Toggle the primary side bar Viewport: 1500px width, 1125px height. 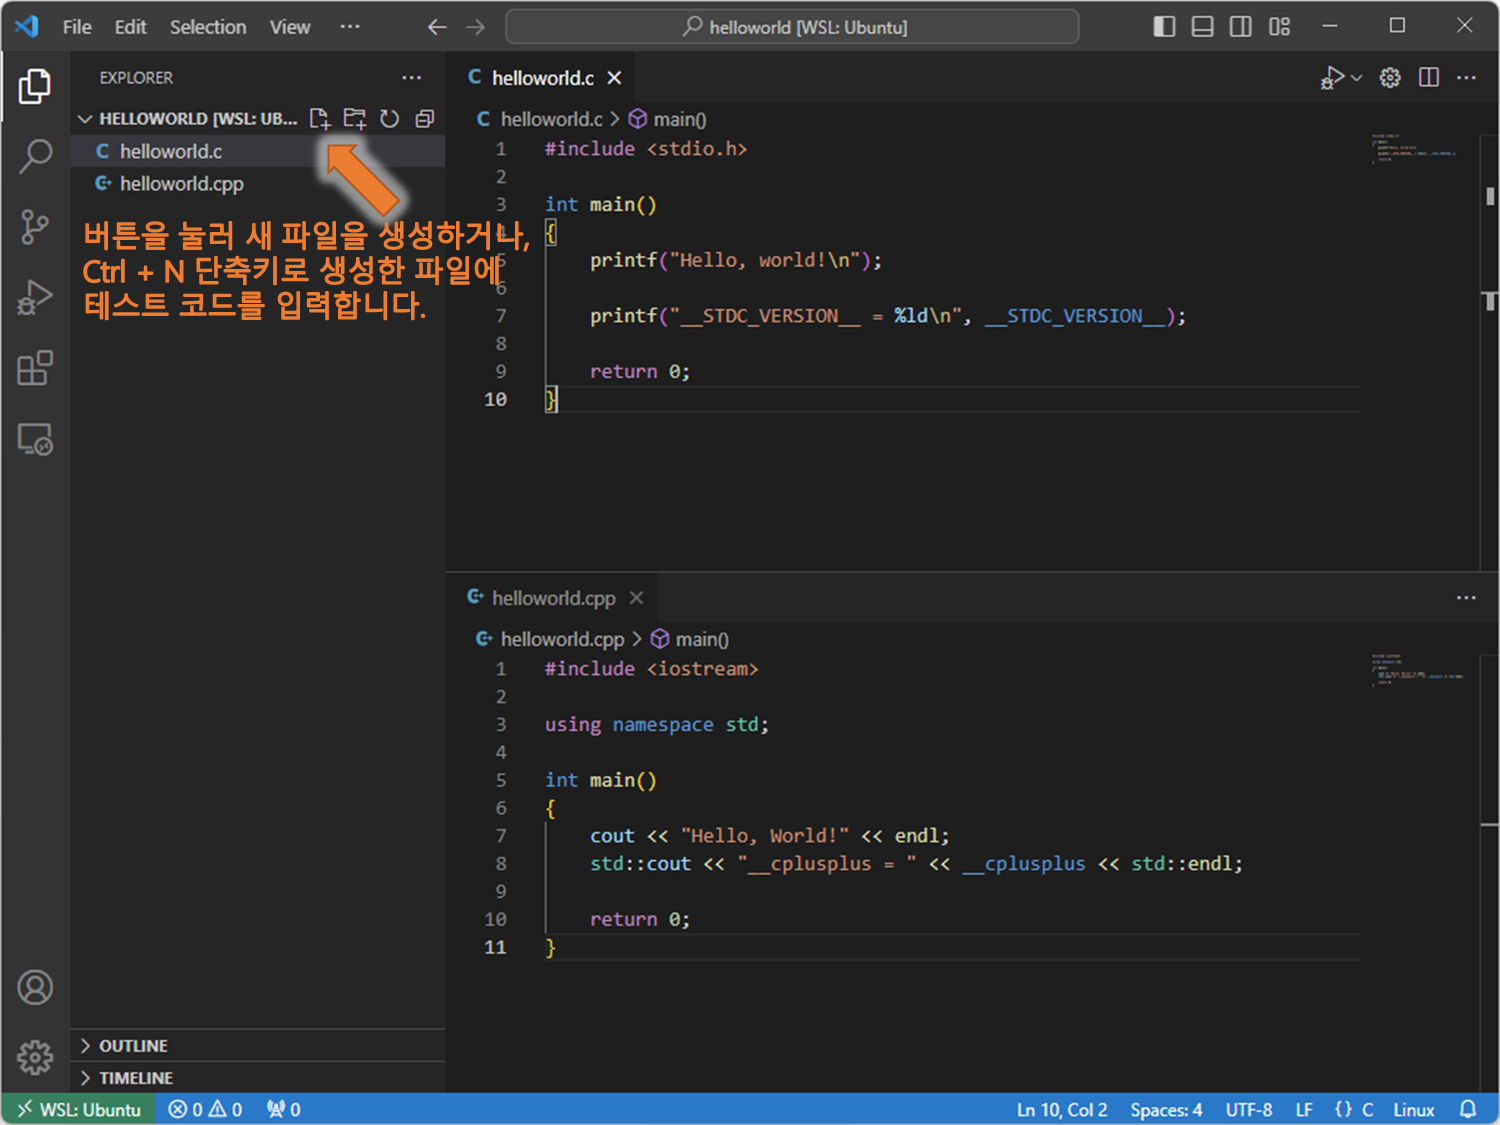click(1164, 27)
